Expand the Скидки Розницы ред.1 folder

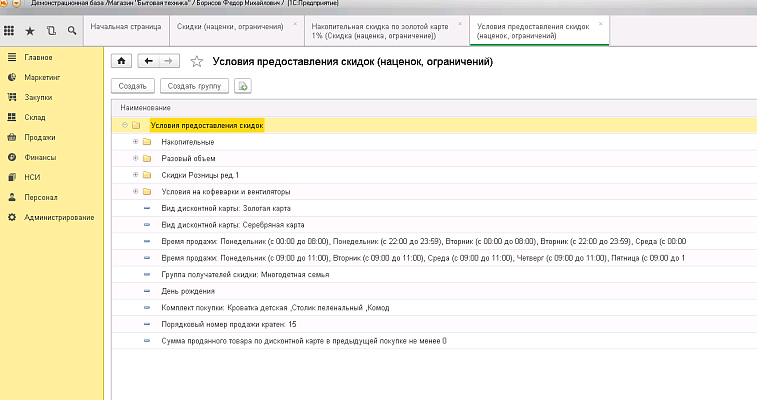[x=135, y=175]
